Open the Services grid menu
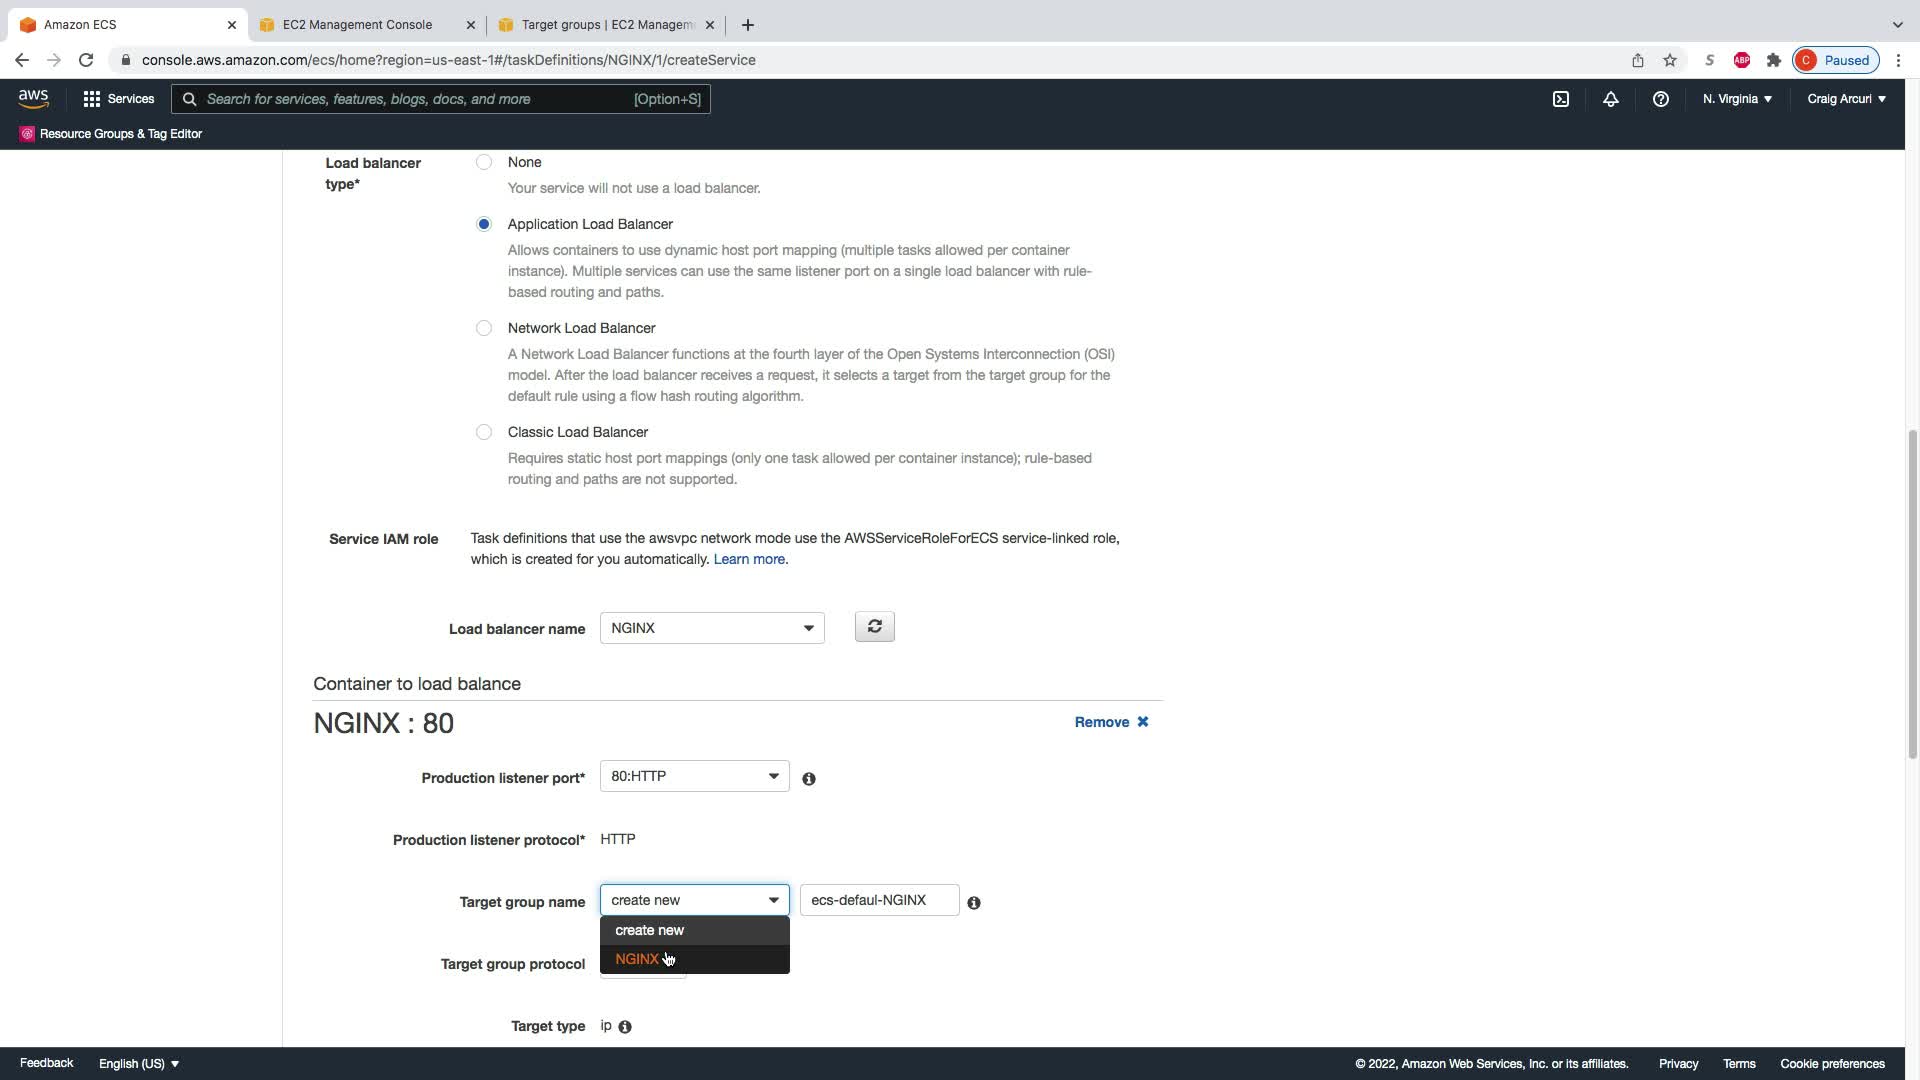 point(118,99)
